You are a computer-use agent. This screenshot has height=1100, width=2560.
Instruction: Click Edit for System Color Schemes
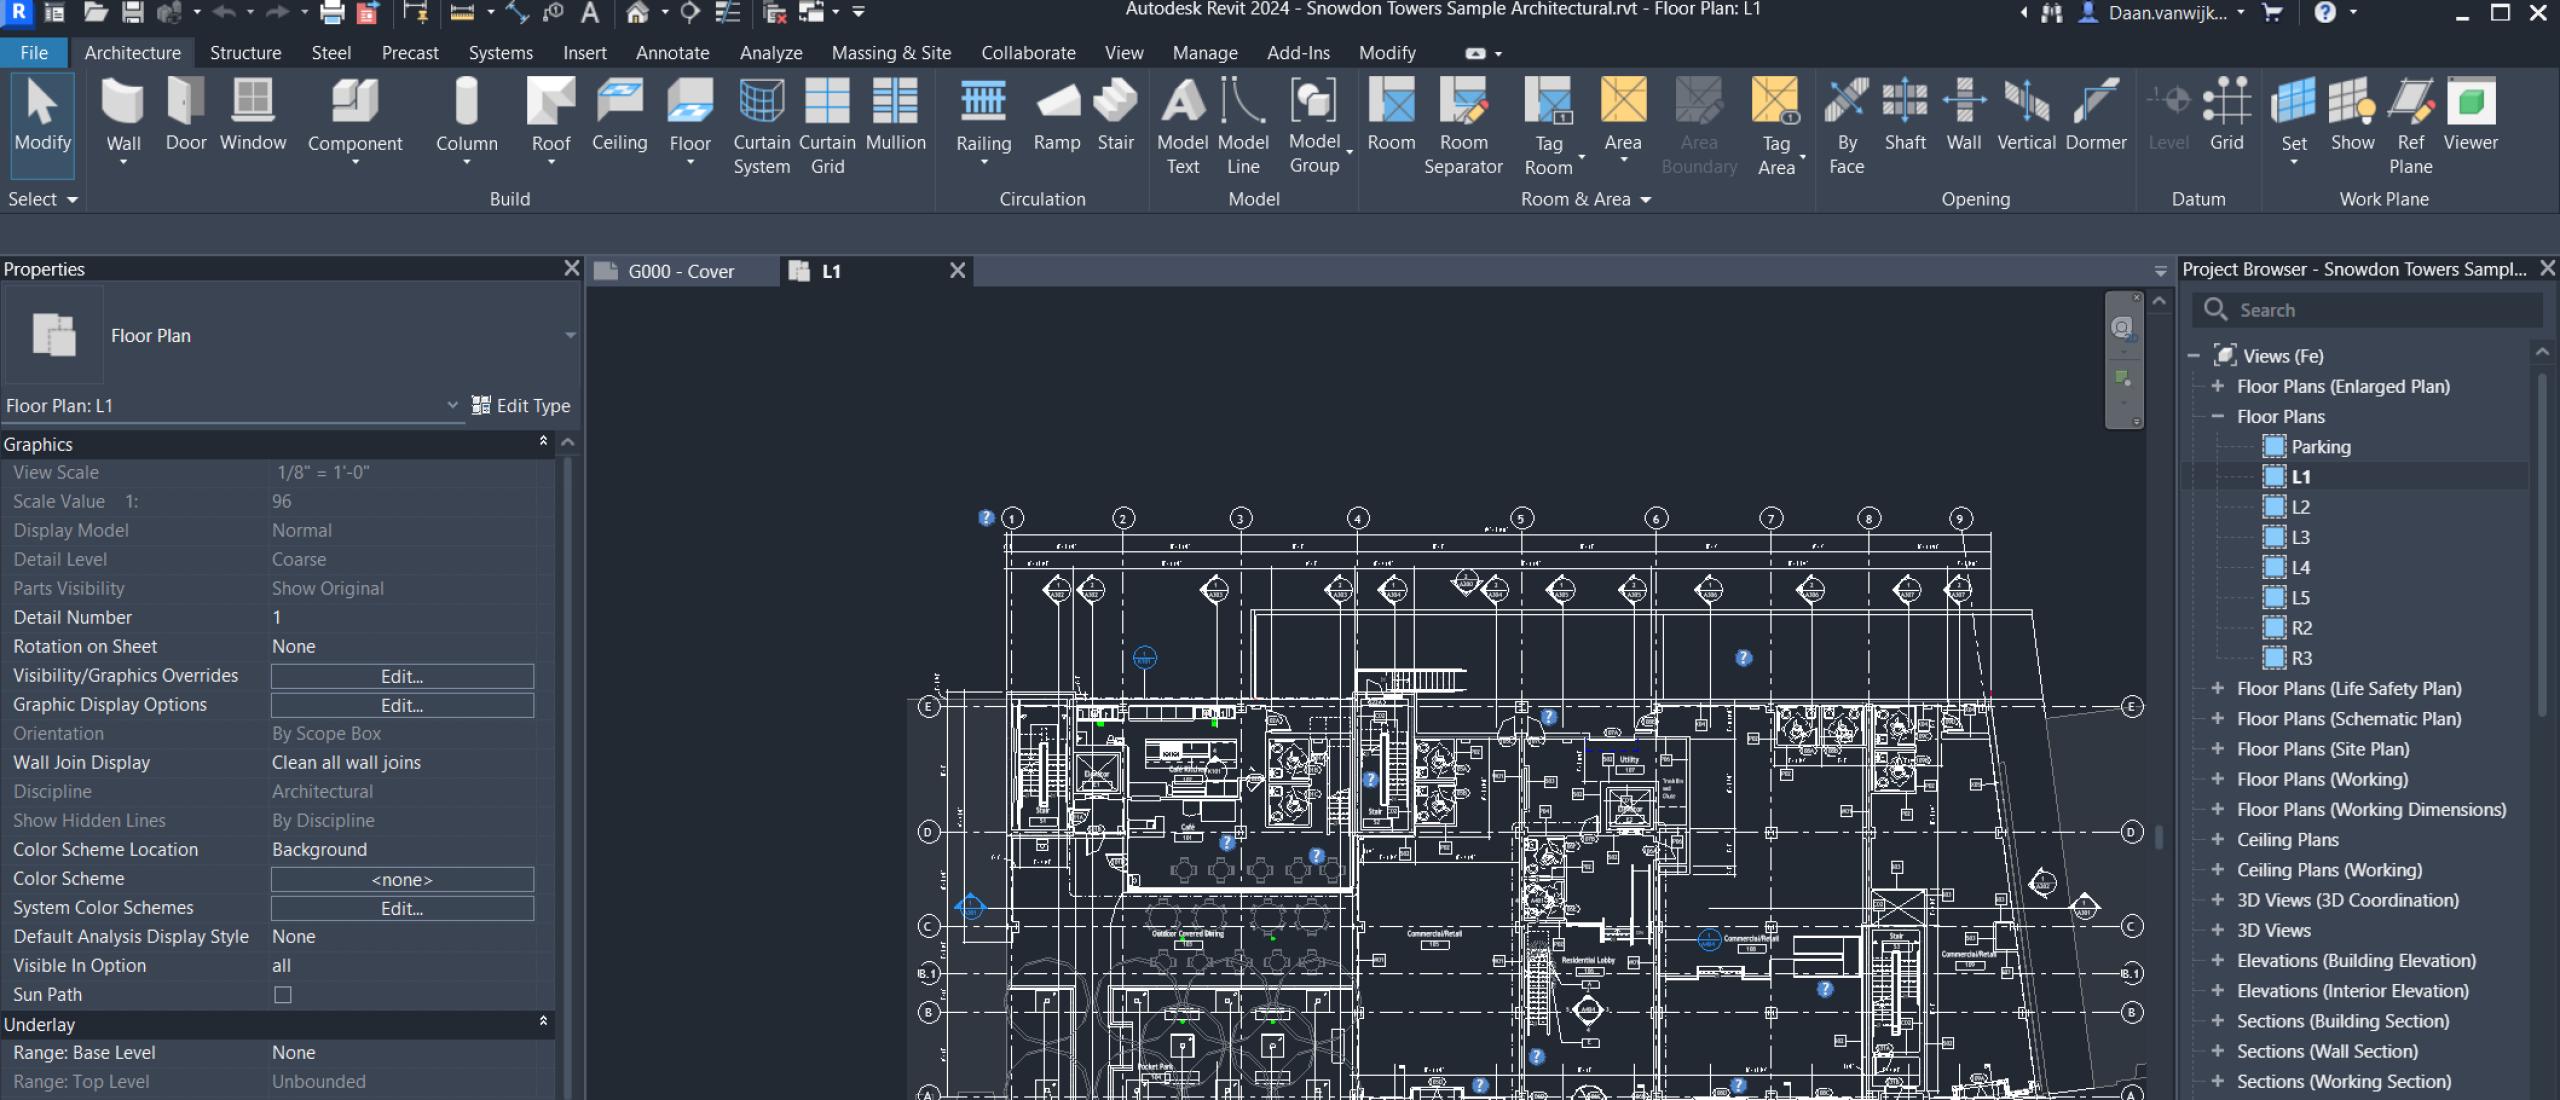click(402, 908)
